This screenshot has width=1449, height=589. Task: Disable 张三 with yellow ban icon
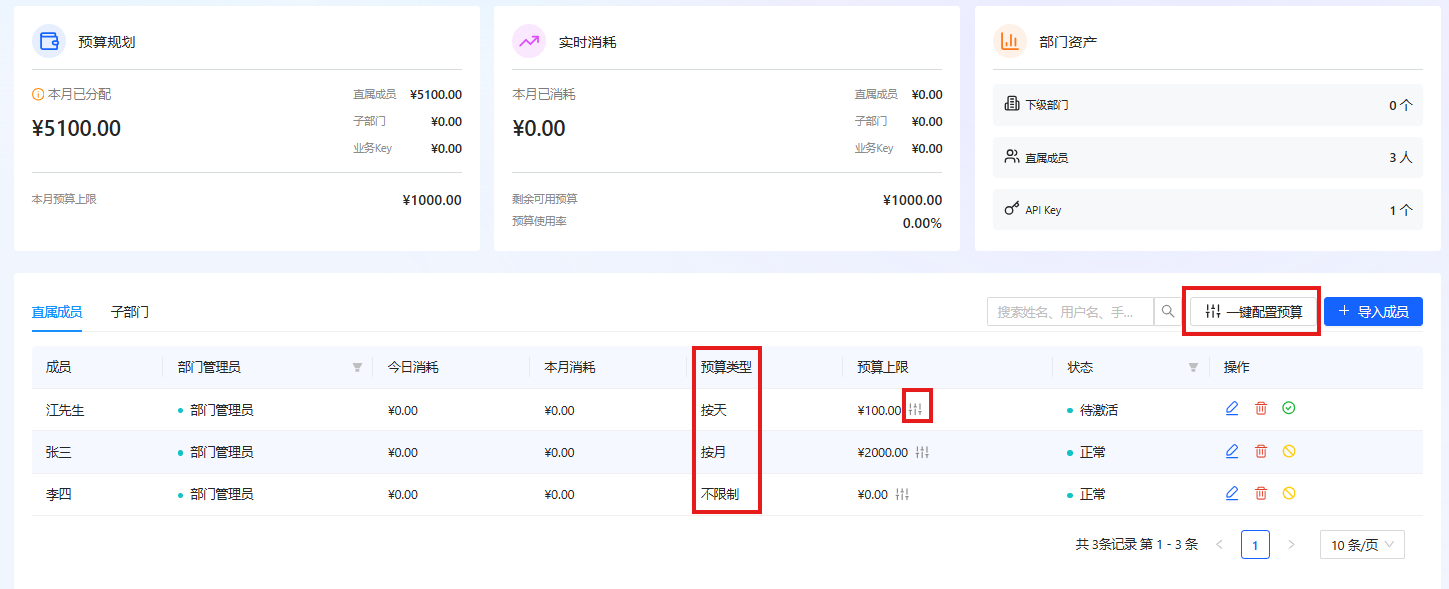(1289, 451)
